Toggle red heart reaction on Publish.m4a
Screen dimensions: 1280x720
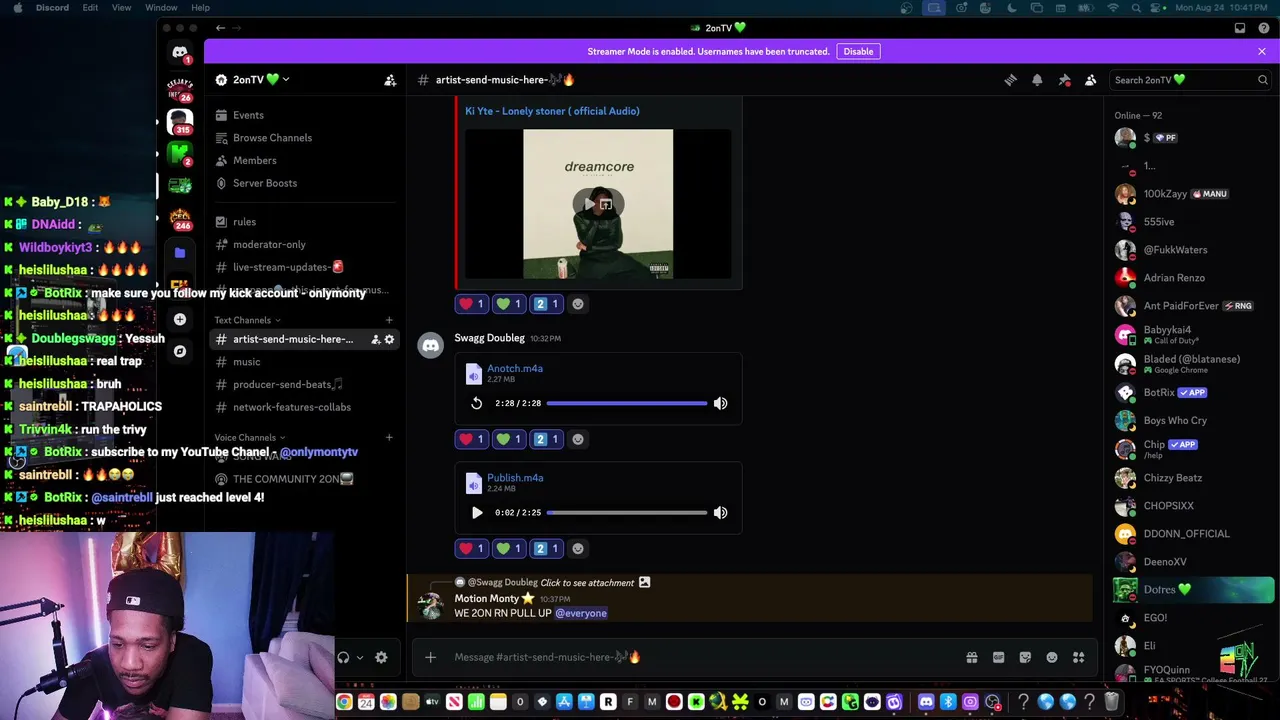click(x=471, y=548)
